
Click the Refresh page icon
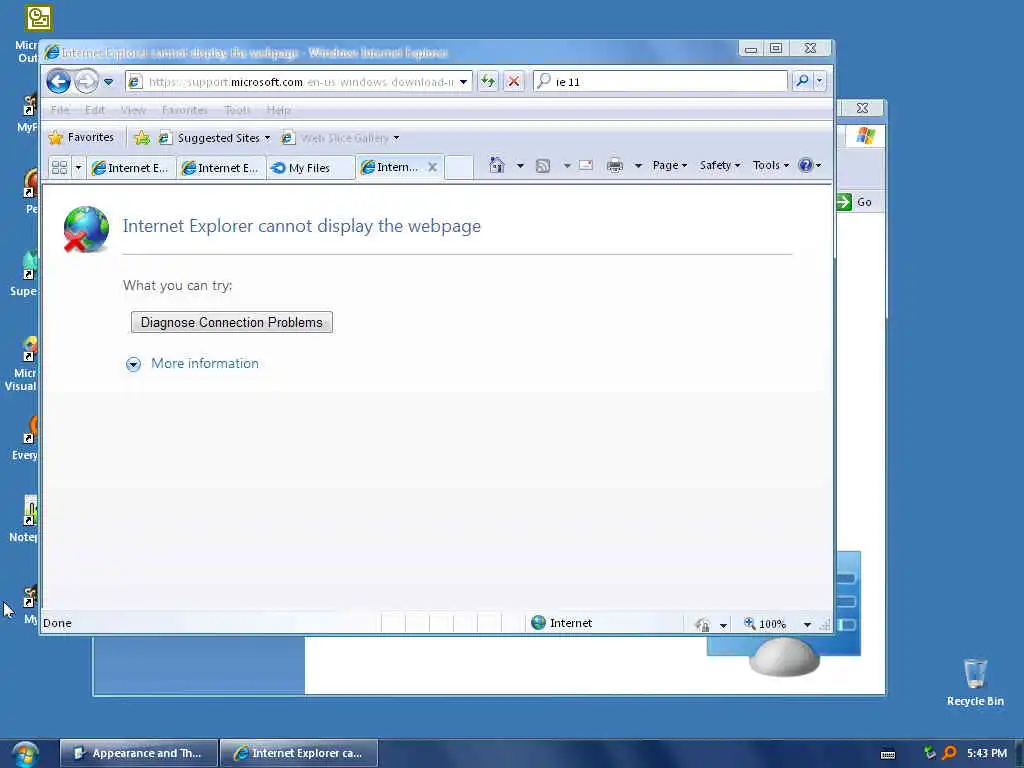point(488,82)
